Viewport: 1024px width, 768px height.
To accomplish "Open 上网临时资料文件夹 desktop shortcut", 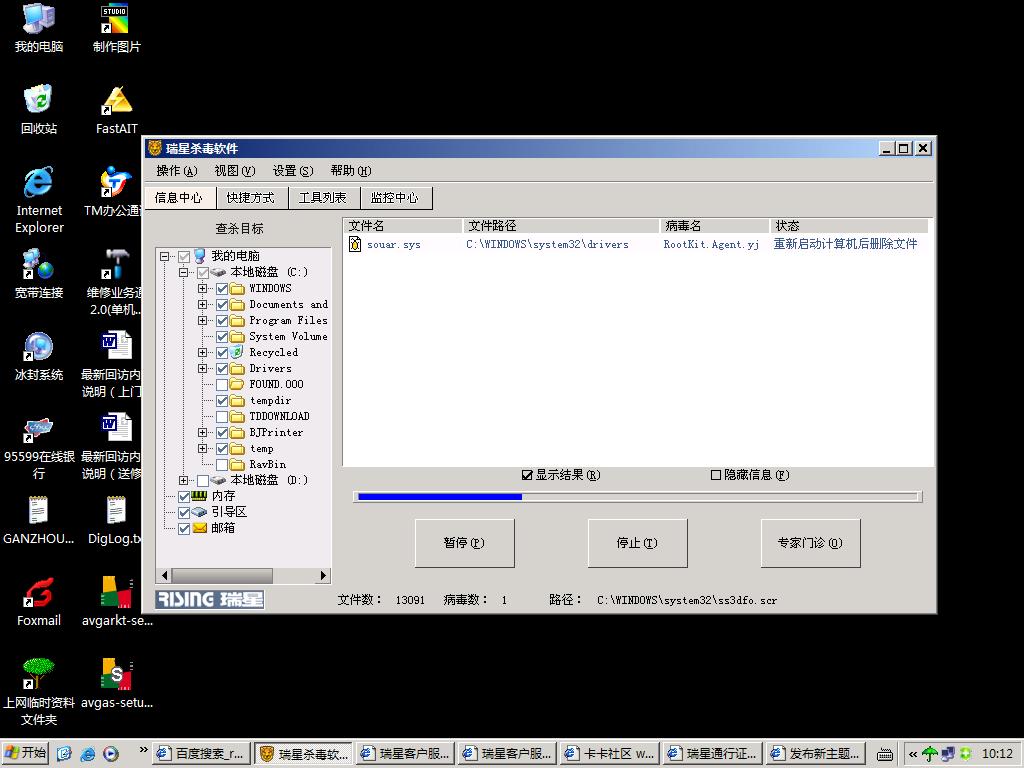I will point(39,692).
